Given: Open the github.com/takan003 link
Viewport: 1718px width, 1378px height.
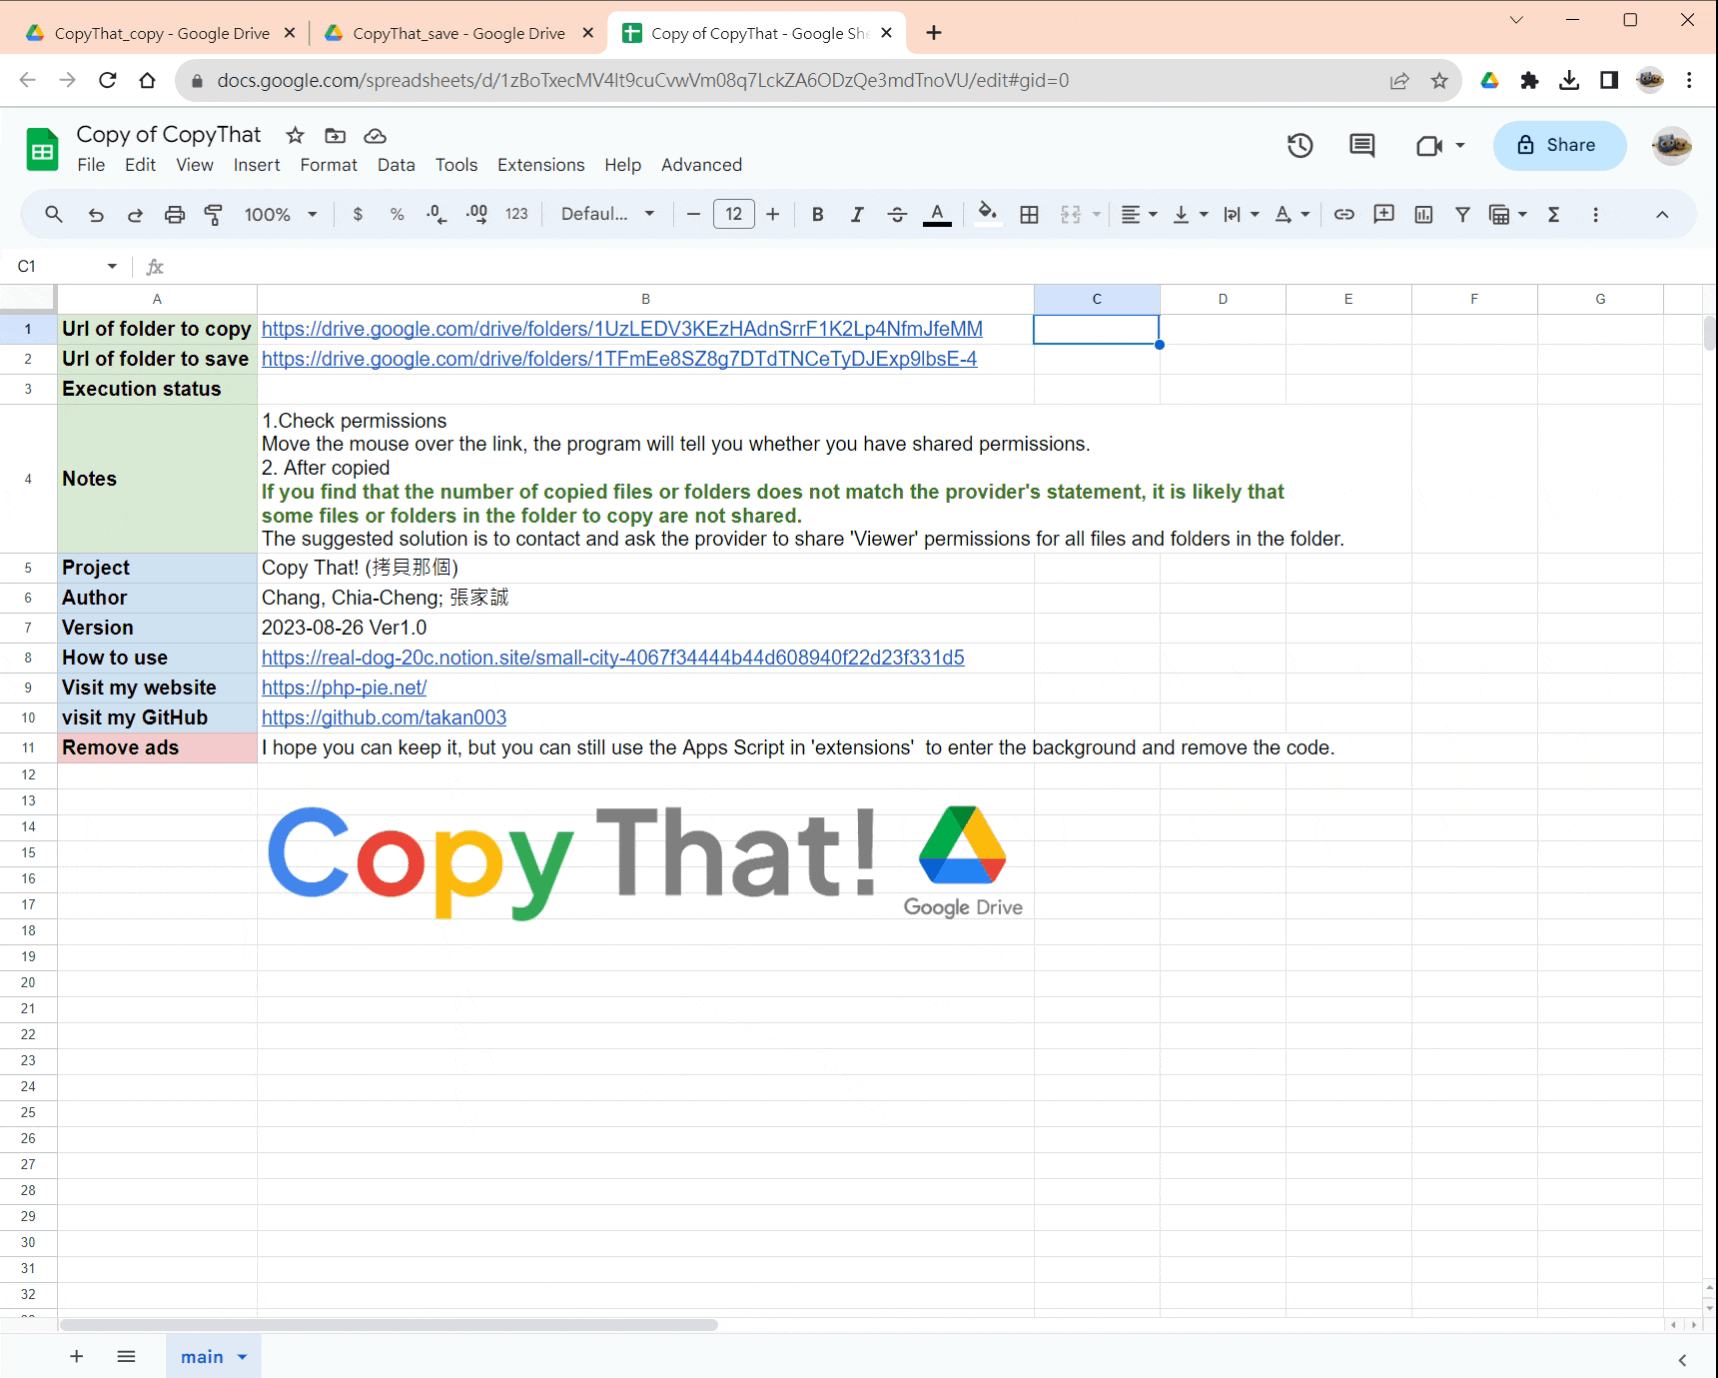Looking at the screenshot, I should coord(384,718).
